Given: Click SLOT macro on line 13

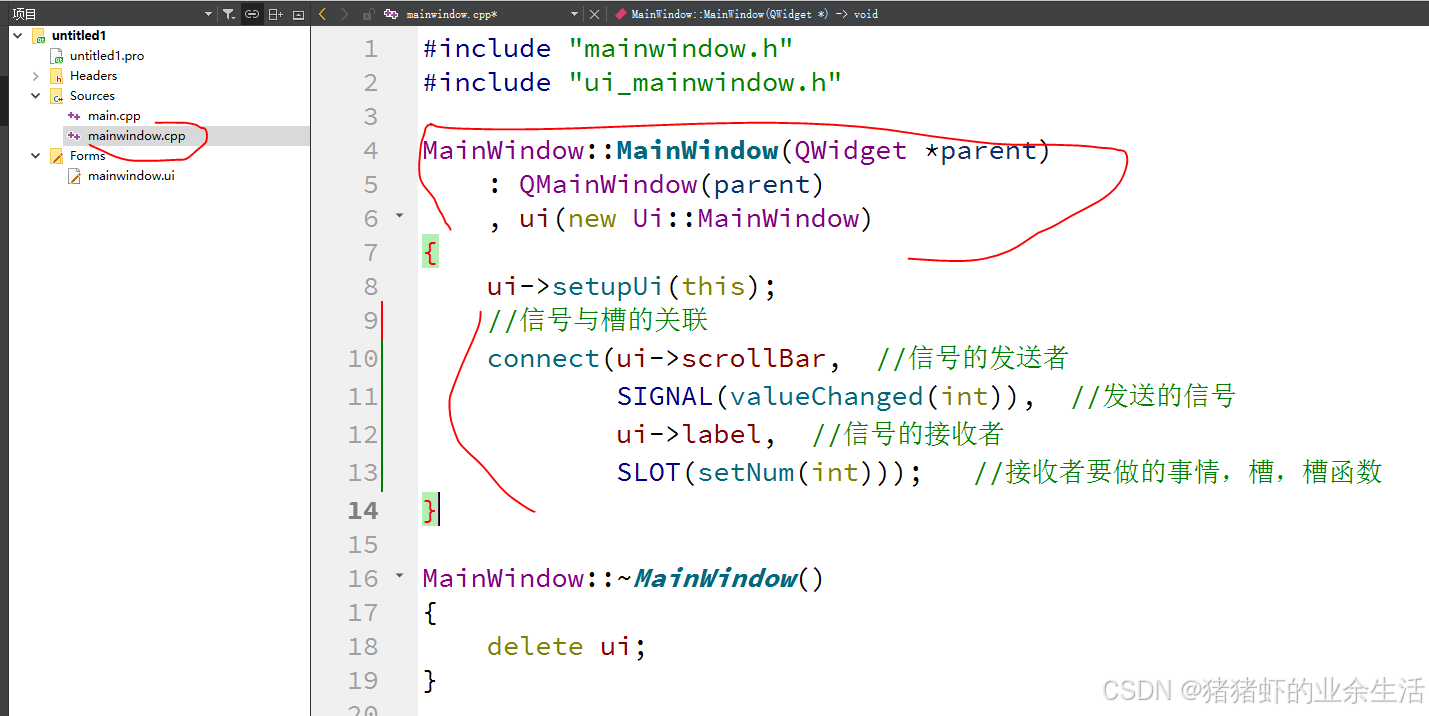Looking at the screenshot, I should pyautogui.click(x=649, y=473).
